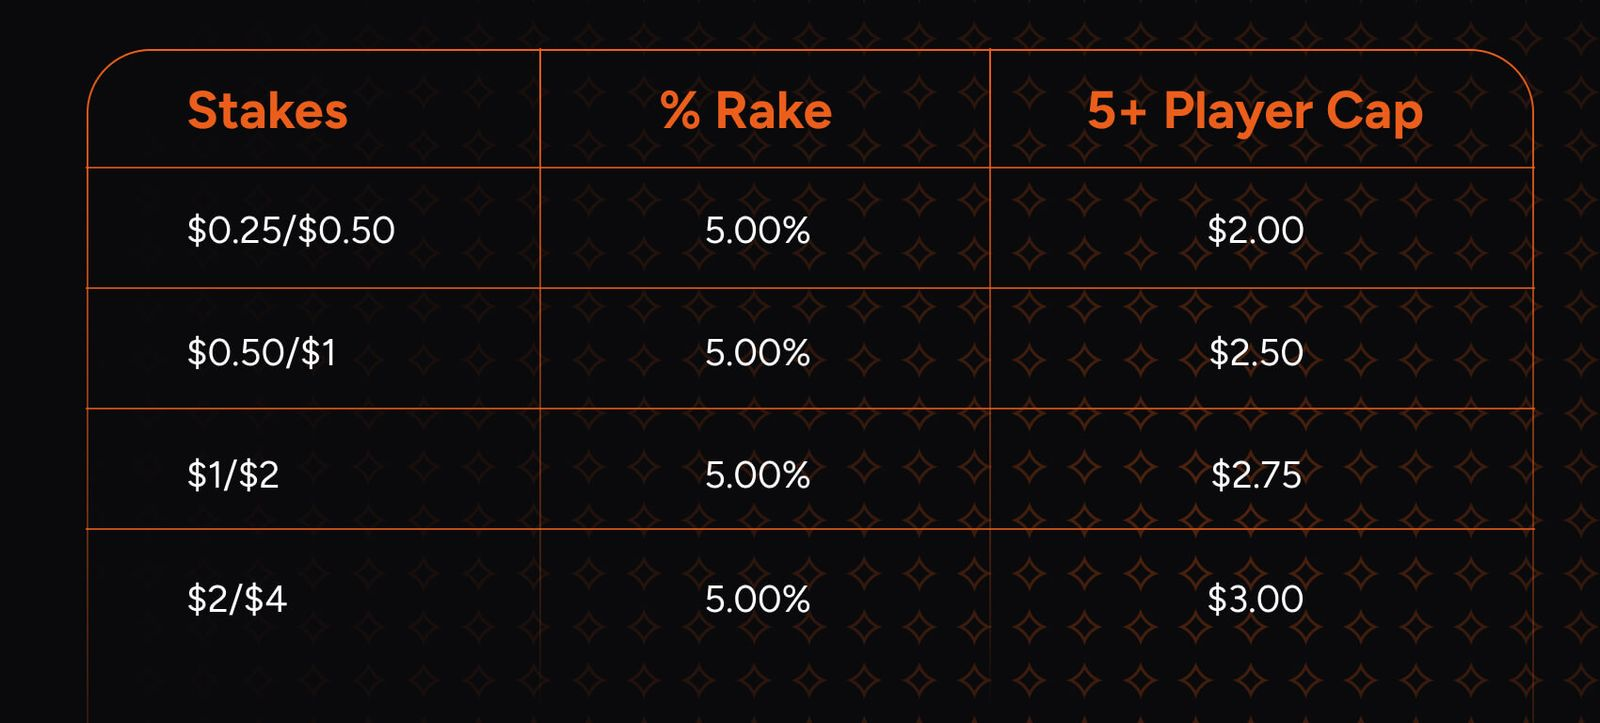The width and height of the screenshot is (1600, 723).
Task: Click the % Rake column header
Action: click(x=746, y=110)
